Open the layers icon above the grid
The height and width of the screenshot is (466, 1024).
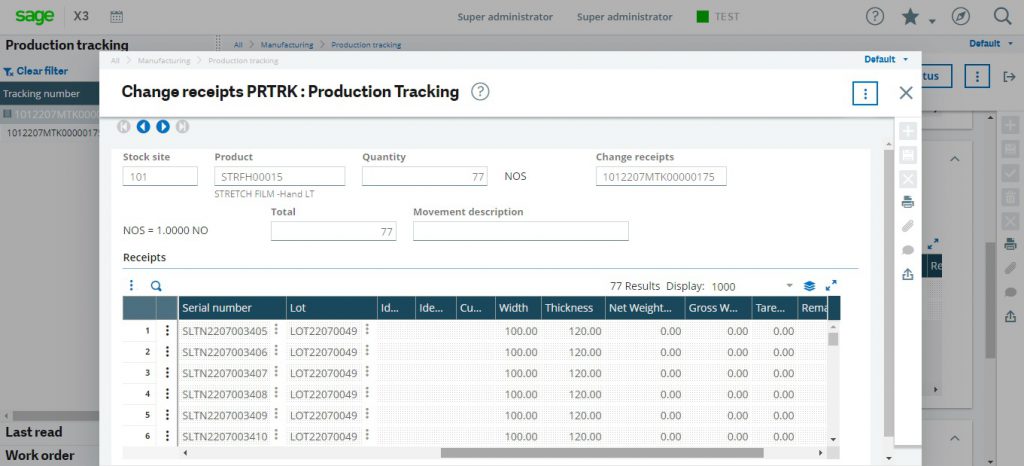[810, 285]
